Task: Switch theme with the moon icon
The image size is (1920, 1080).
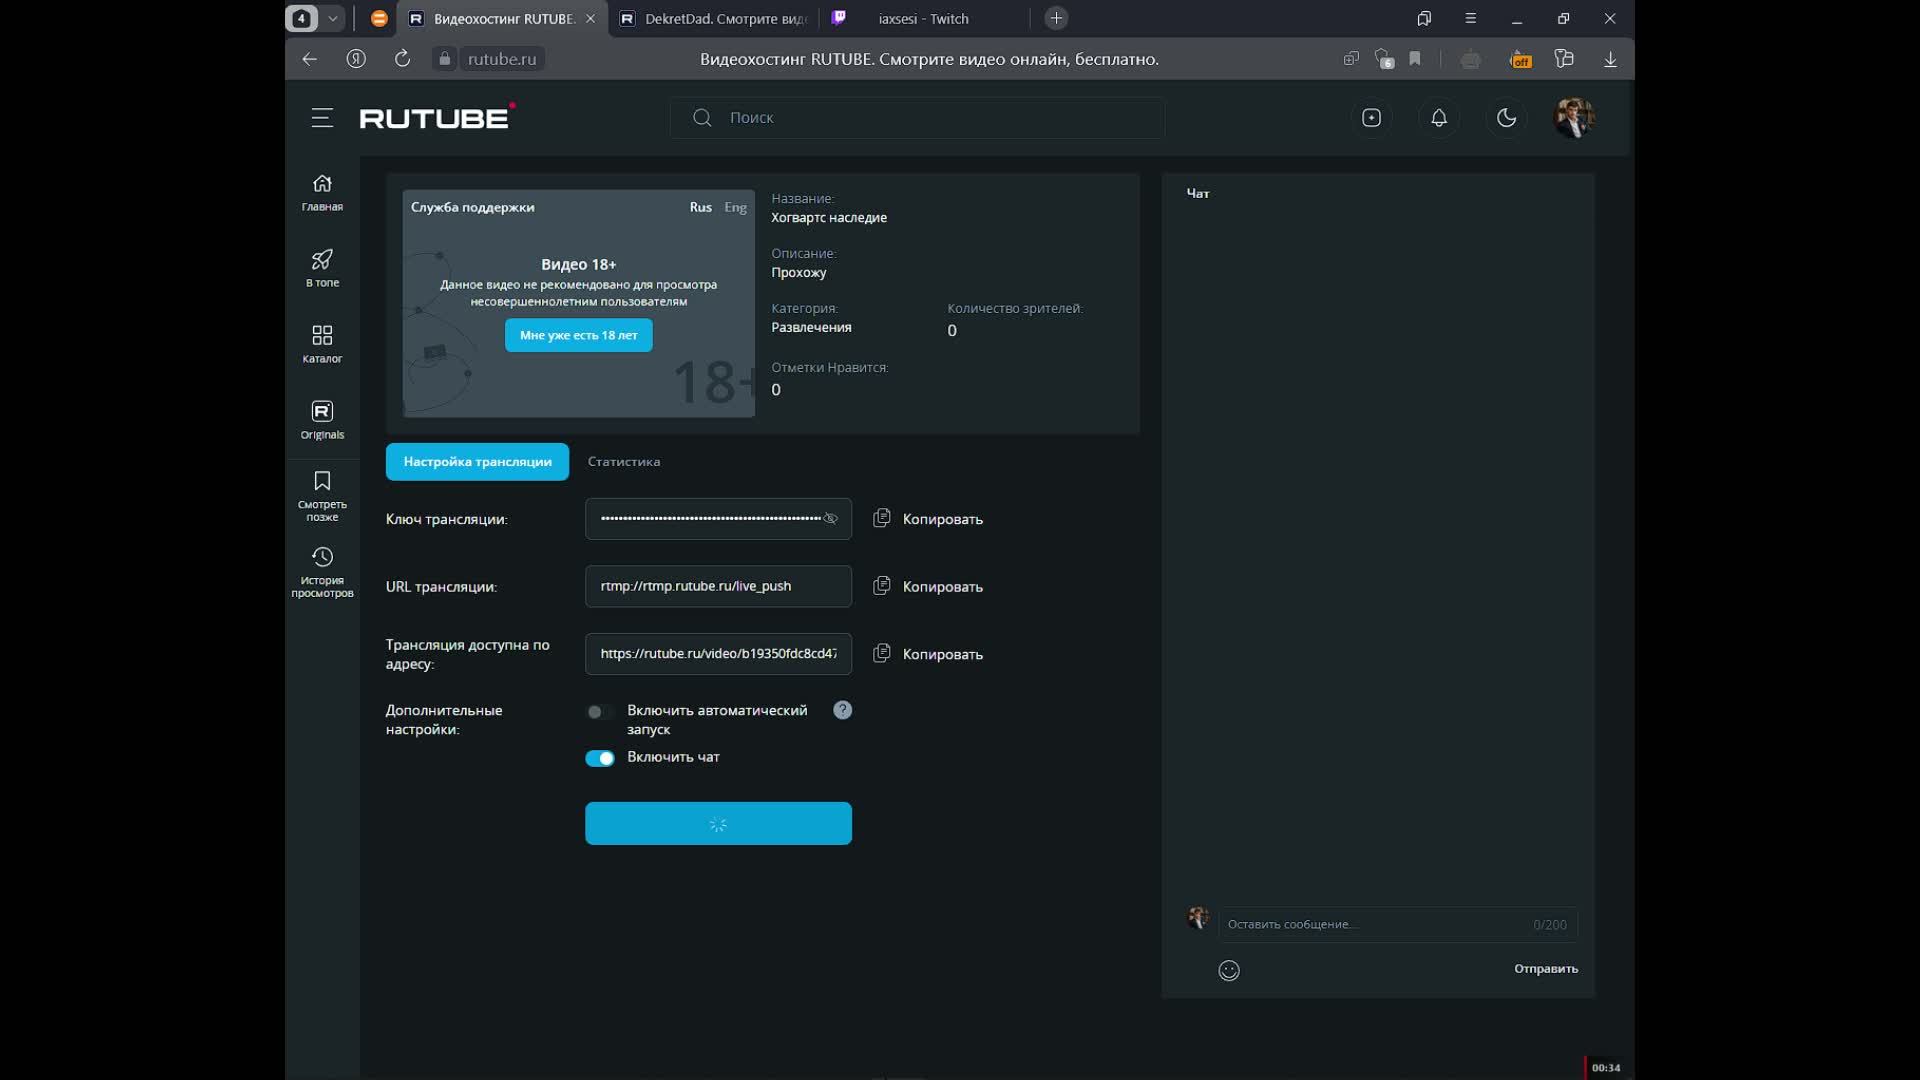Action: (x=1506, y=118)
